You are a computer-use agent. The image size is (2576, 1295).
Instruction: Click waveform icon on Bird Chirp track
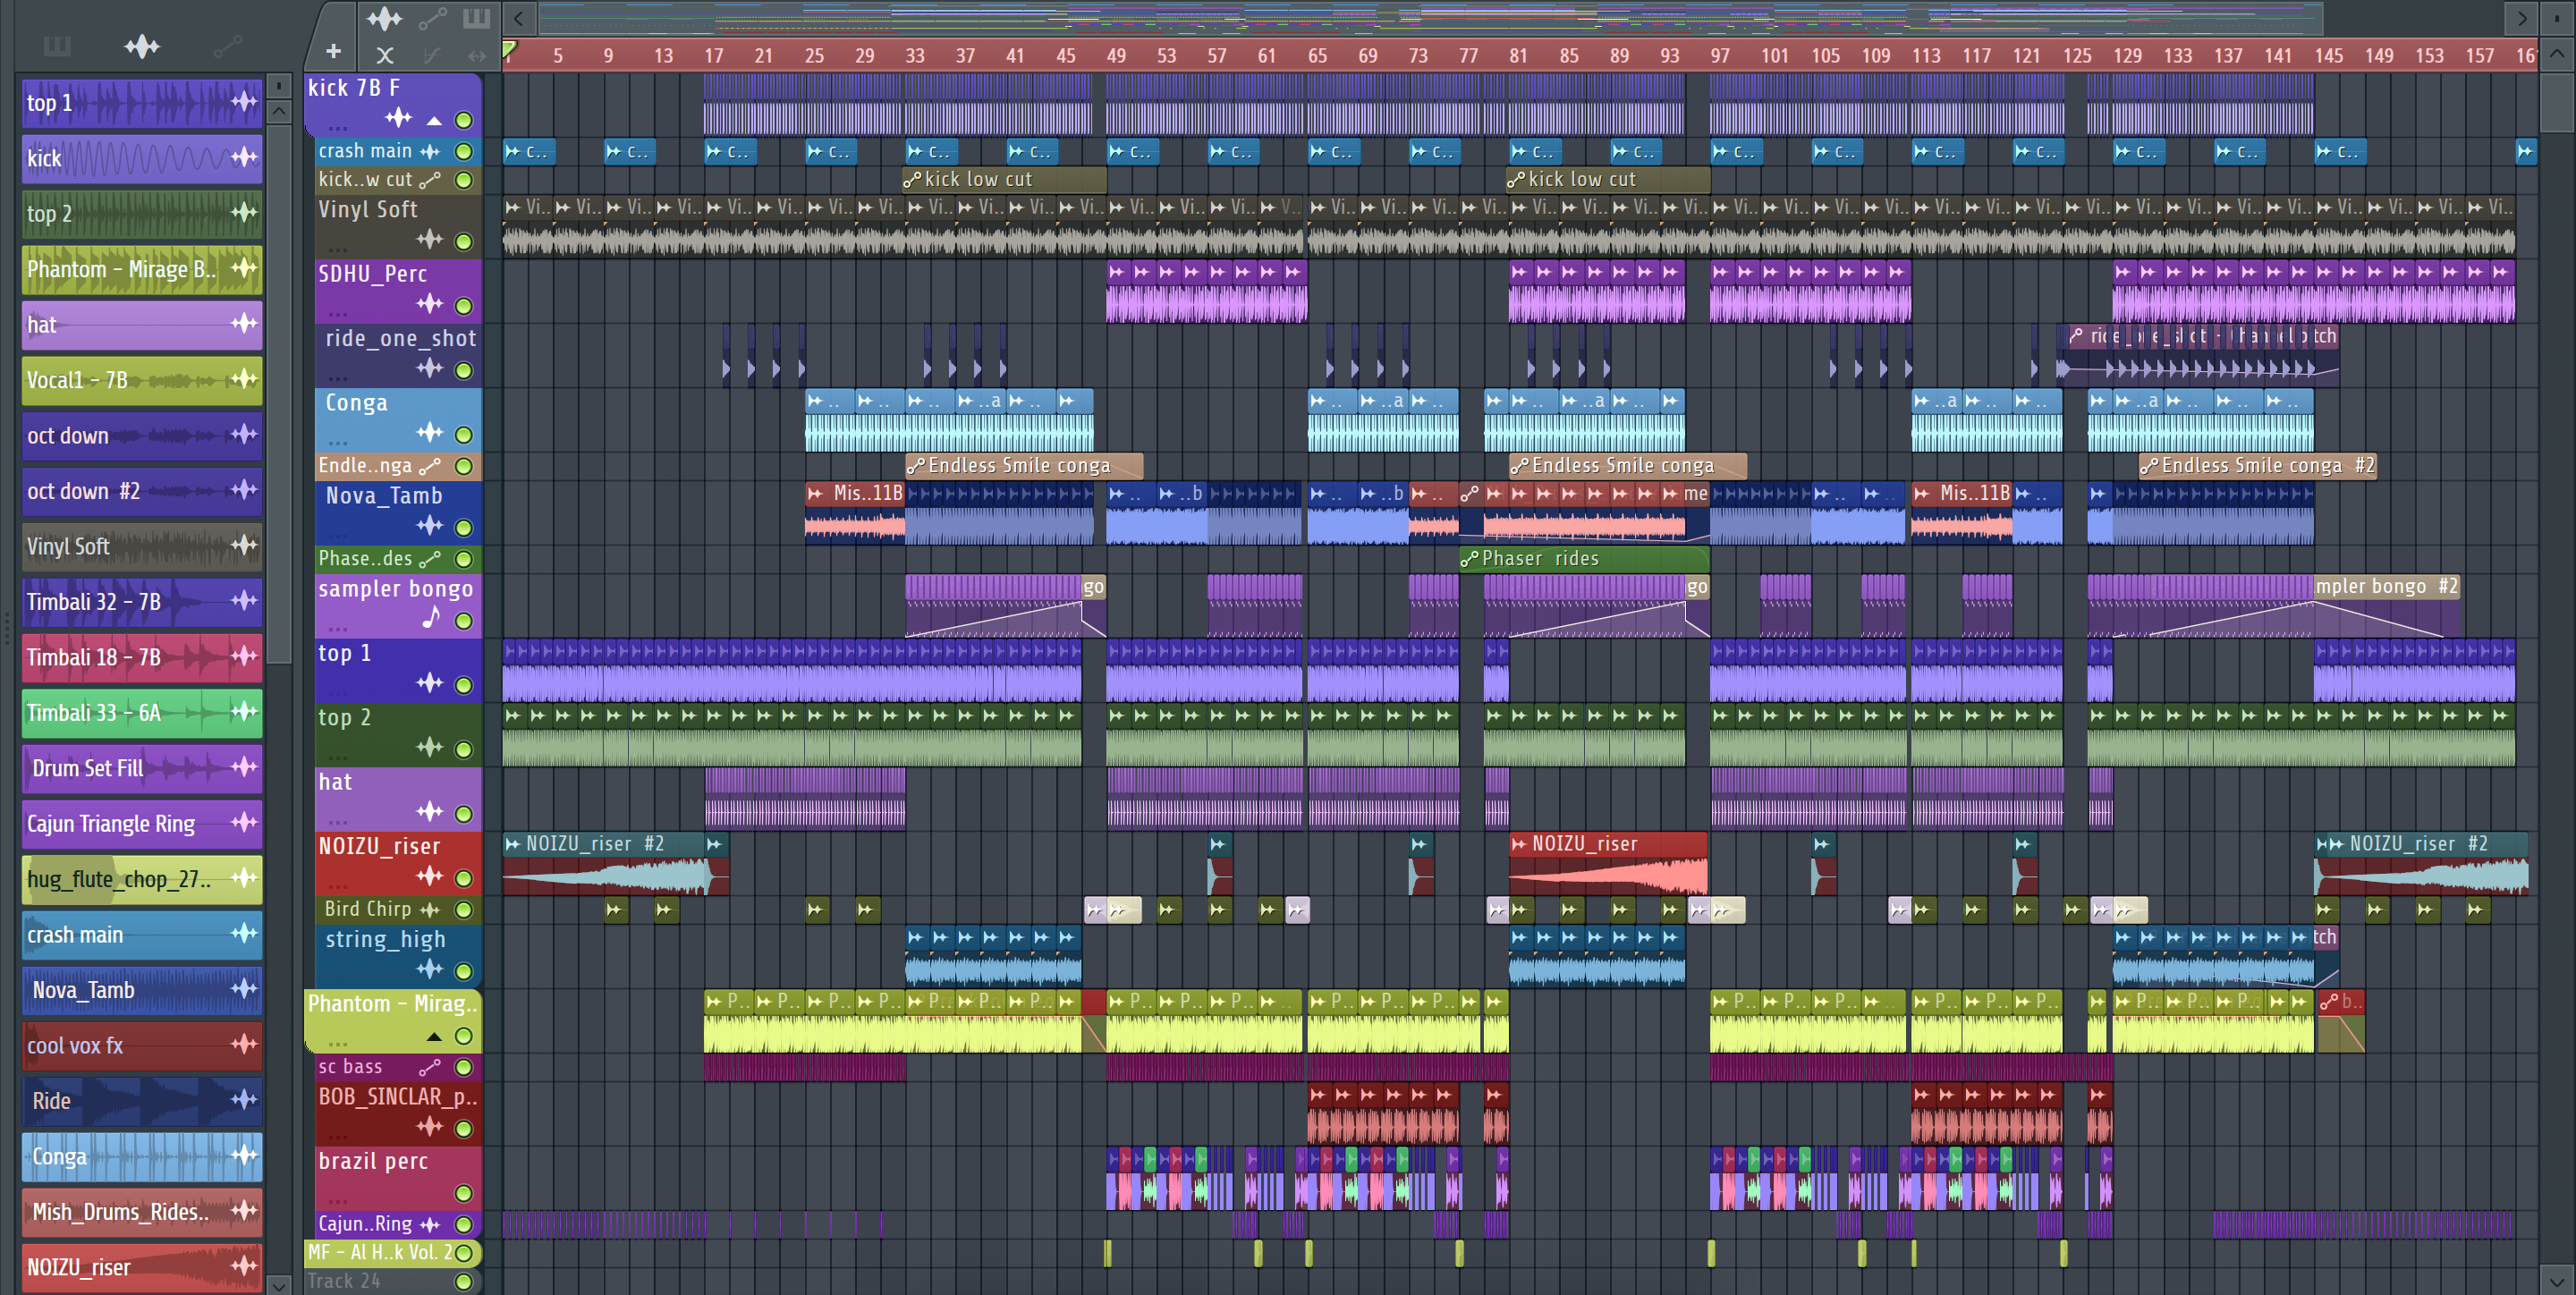click(430, 910)
